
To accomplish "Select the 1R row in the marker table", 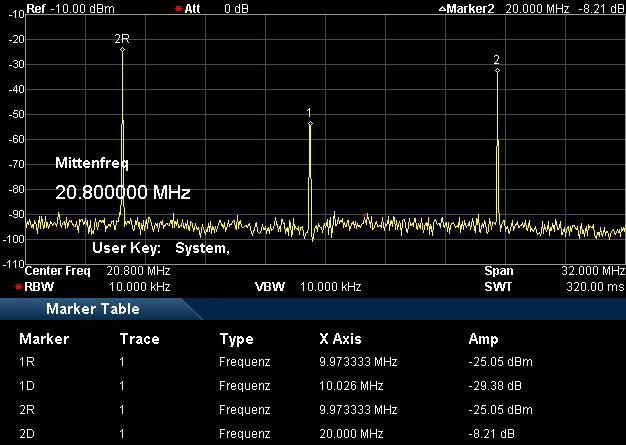I will 312,362.
